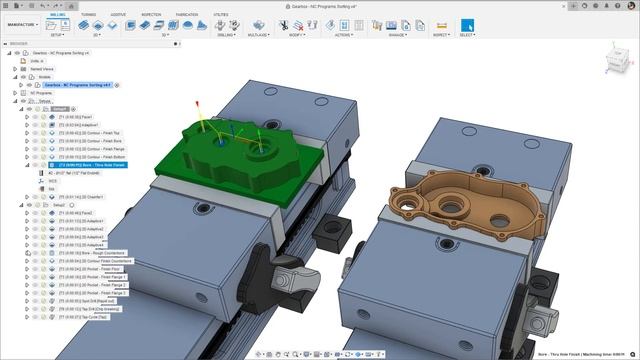
Task: Open user profile avatar
Action: pos(631,6)
